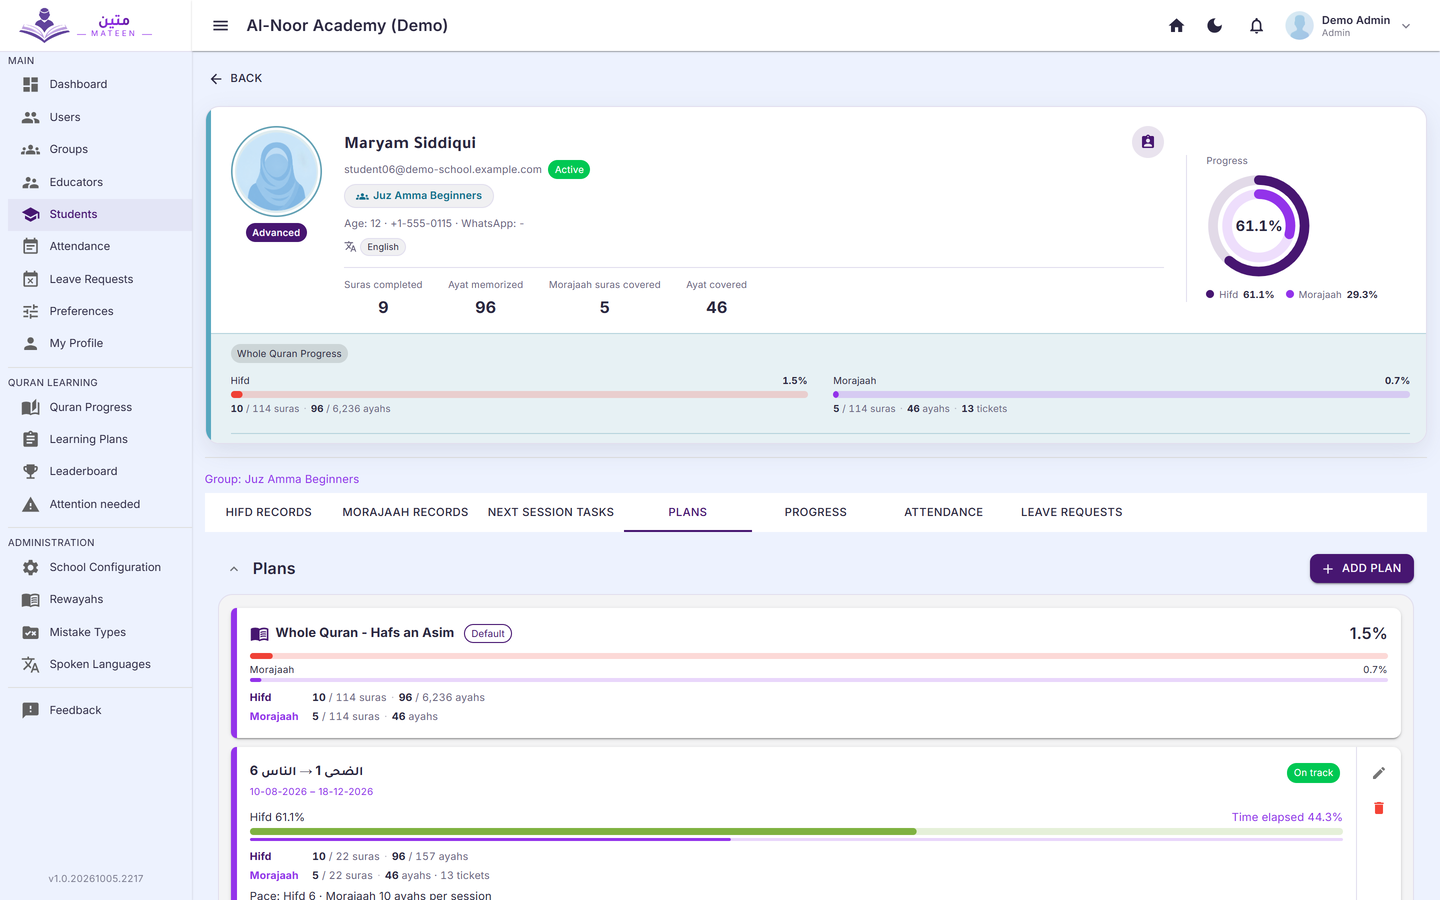Click the Whole Quran Morajaah progress bar
The width and height of the screenshot is (1440, 900).
1121,395
